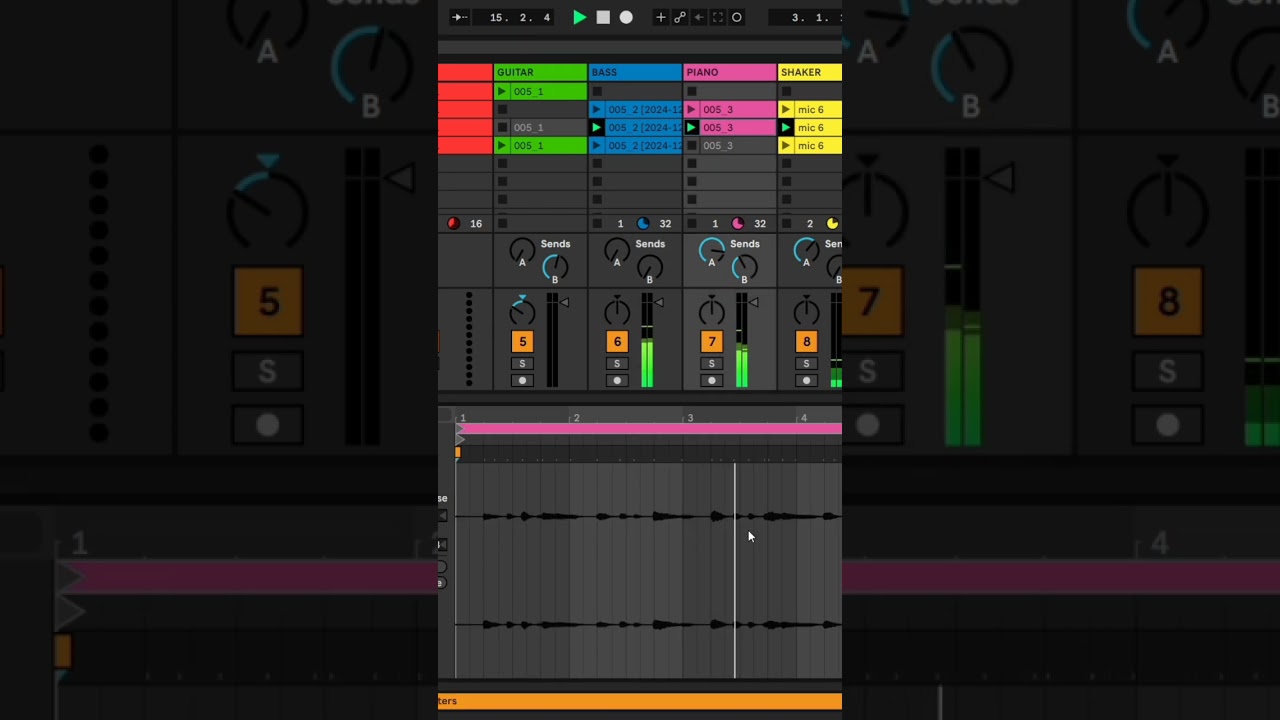
Task: Click bar 3 marker on the clip ruler
Action: point(689,417)
